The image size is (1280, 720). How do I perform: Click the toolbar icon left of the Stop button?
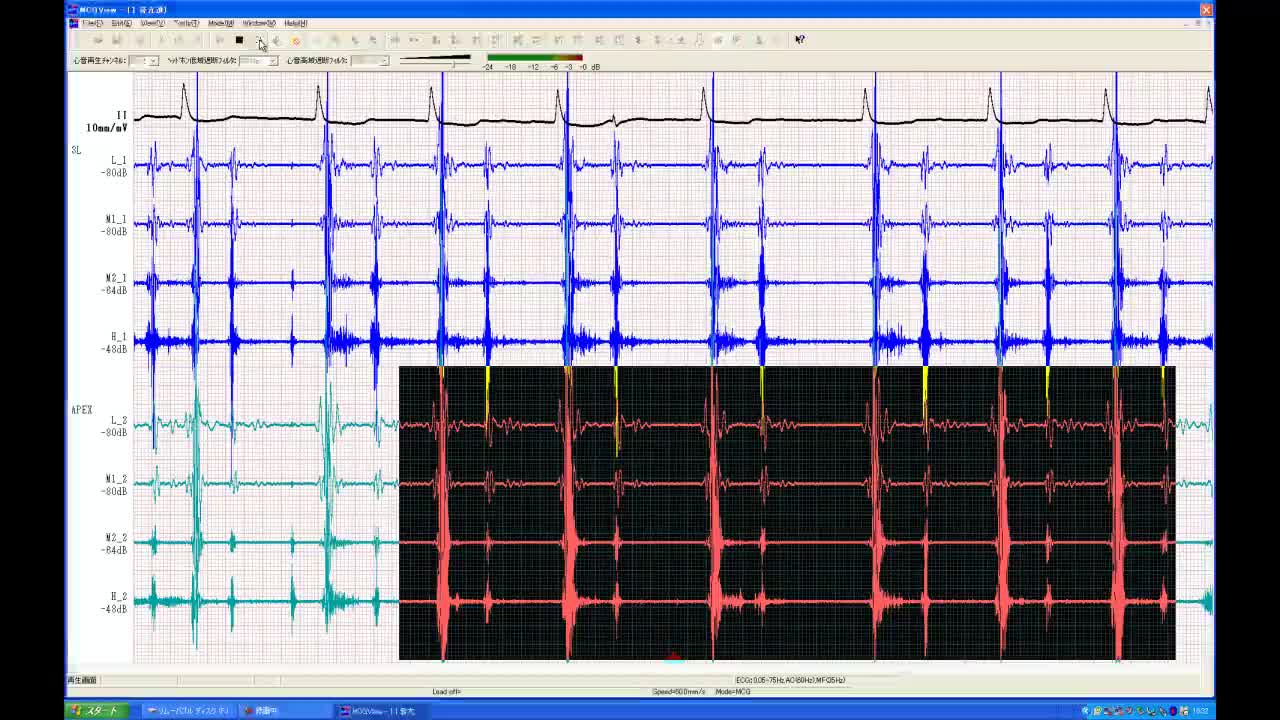[219, 40]
